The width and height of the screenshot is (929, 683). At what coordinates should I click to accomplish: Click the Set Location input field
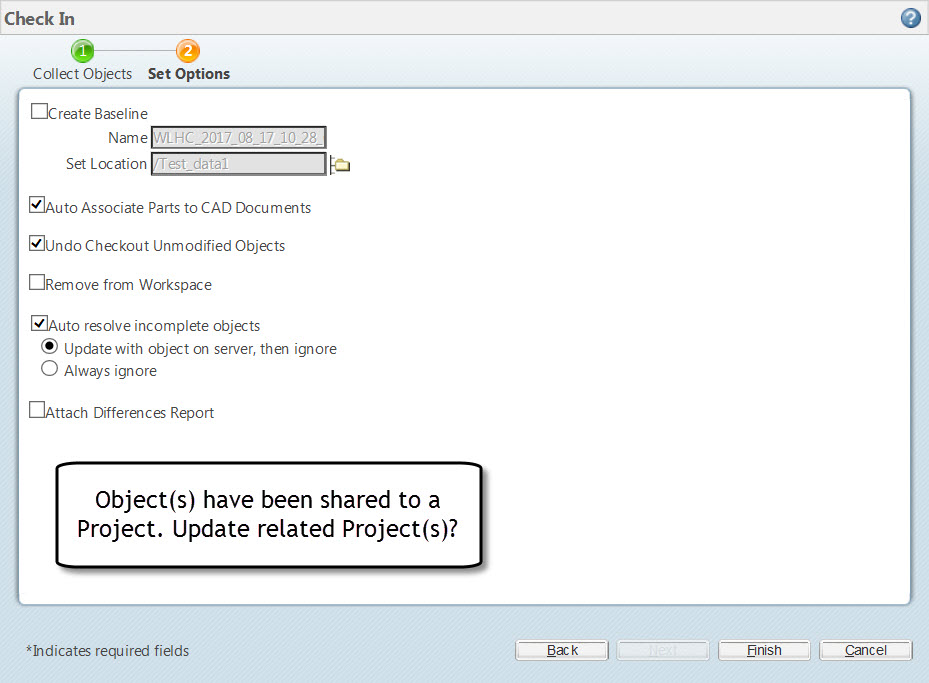point(238,163)
